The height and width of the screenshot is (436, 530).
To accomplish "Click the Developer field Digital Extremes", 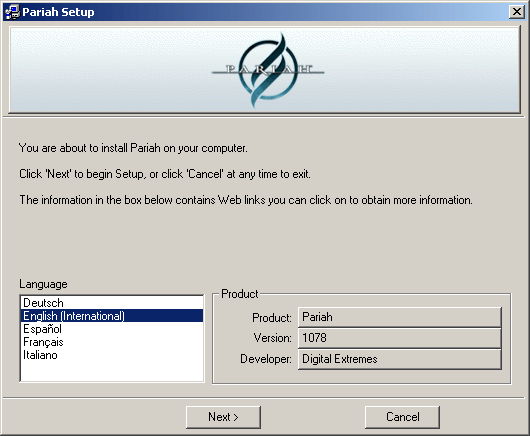I will click(x=400, y=359).
